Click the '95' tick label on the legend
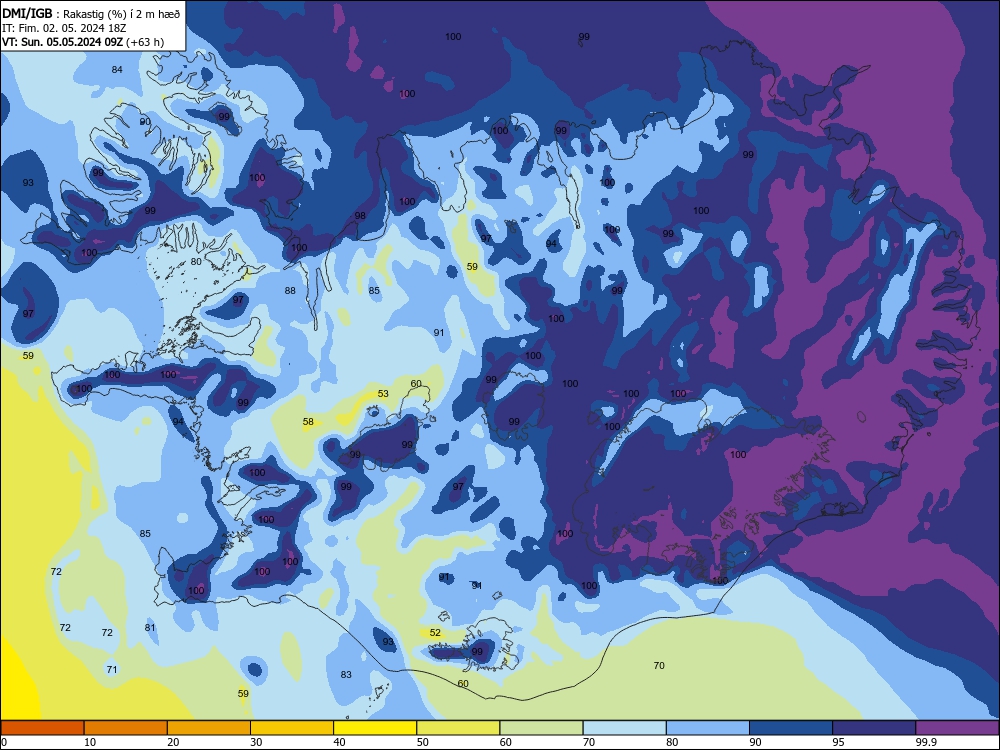 point(839,742)
